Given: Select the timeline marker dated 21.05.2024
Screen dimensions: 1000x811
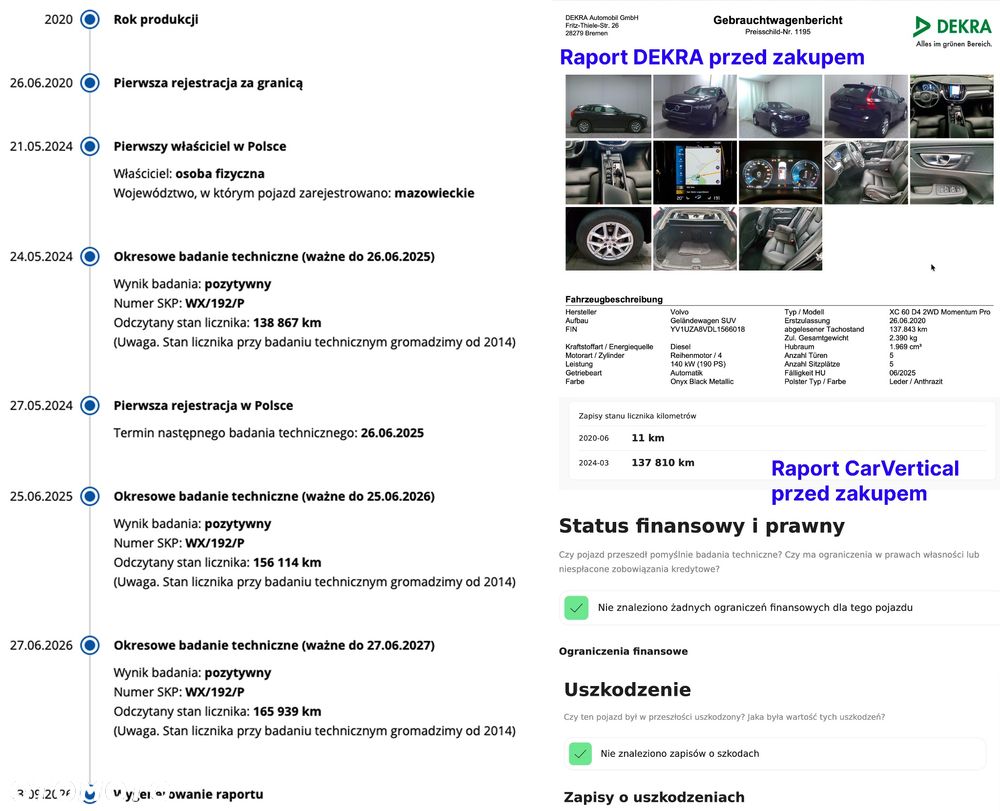Looking at the screenshot, I should [90, 146].
